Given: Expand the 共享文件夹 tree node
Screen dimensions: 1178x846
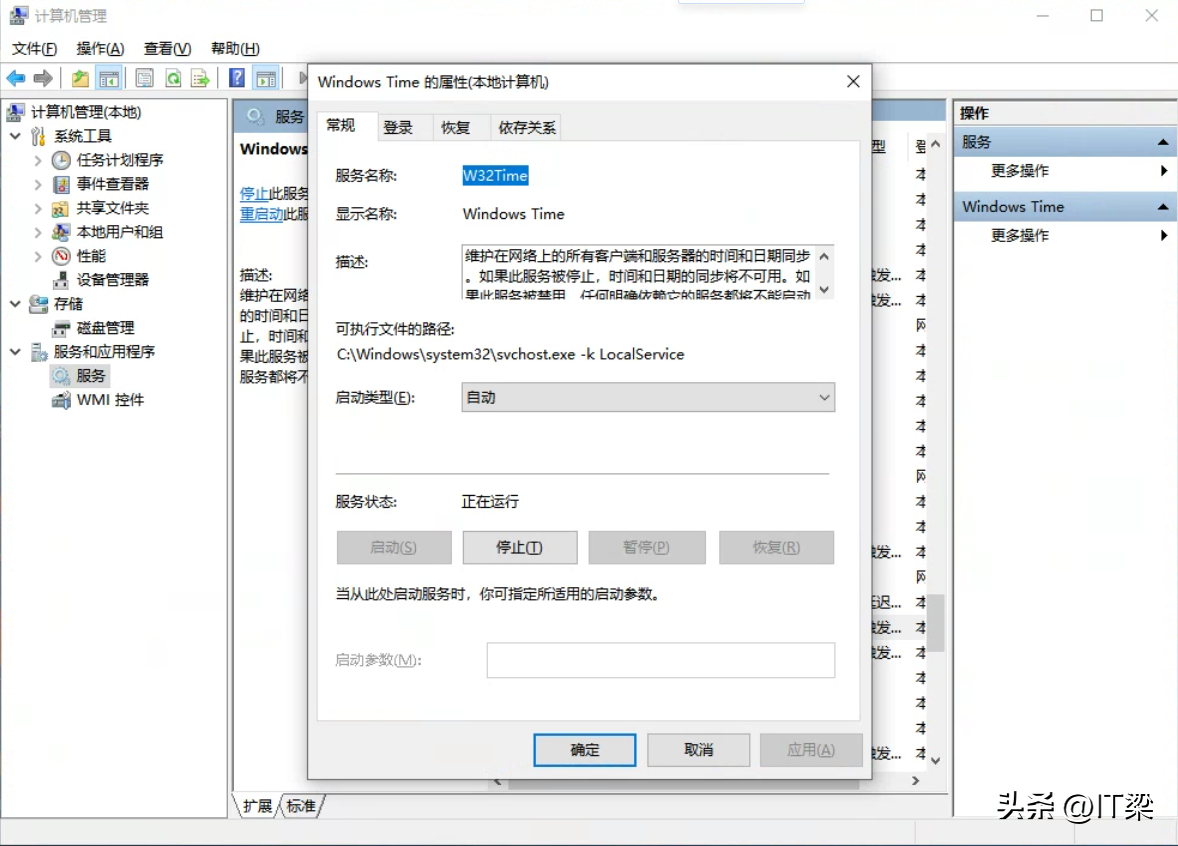Looking at the screenshot, I should [x=38, y=208].
